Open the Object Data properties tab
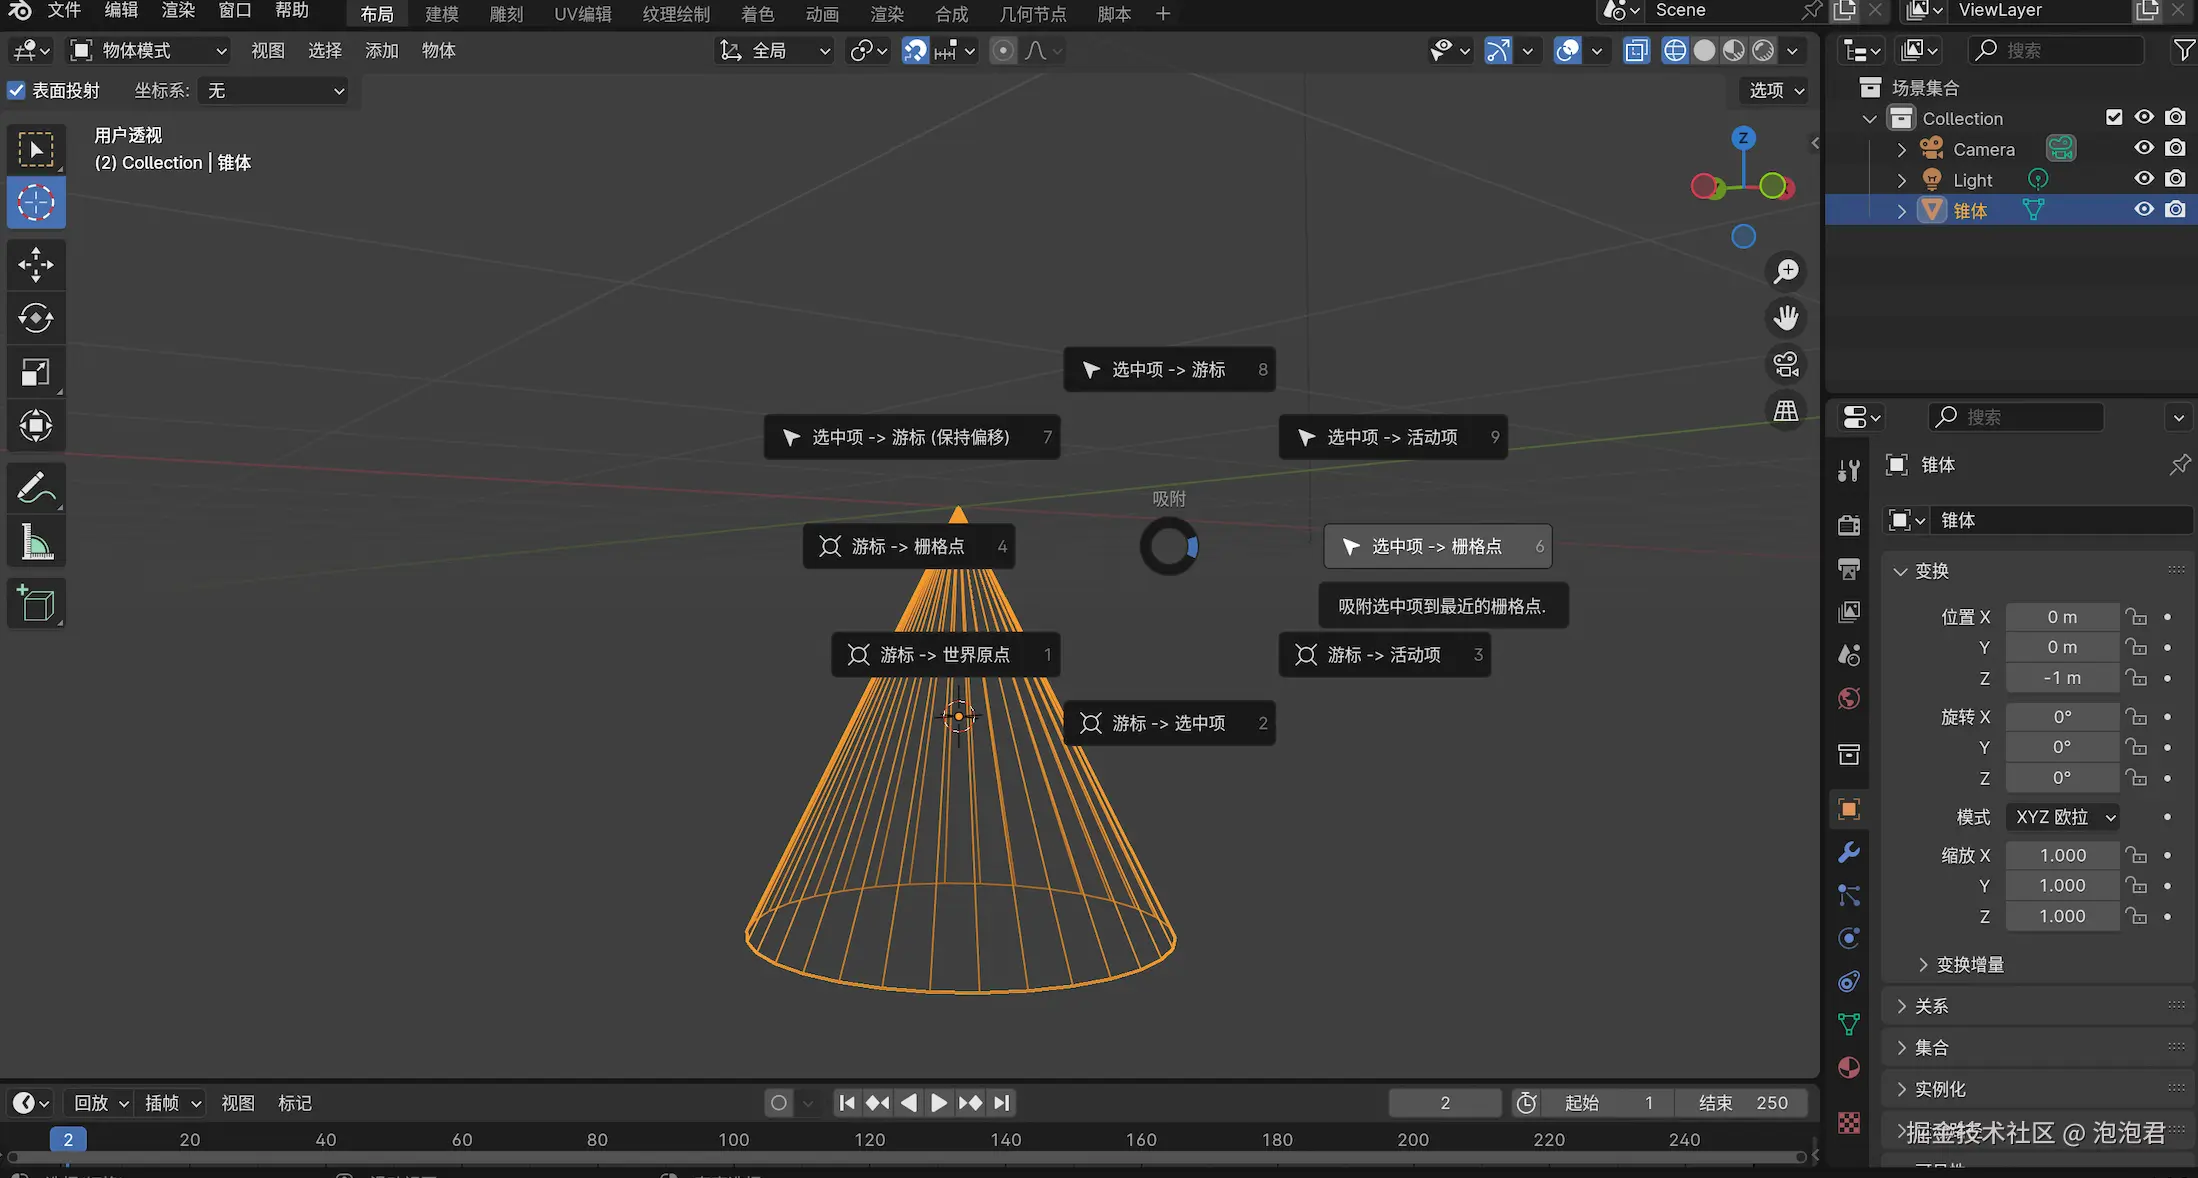 click(1849, 1024)
